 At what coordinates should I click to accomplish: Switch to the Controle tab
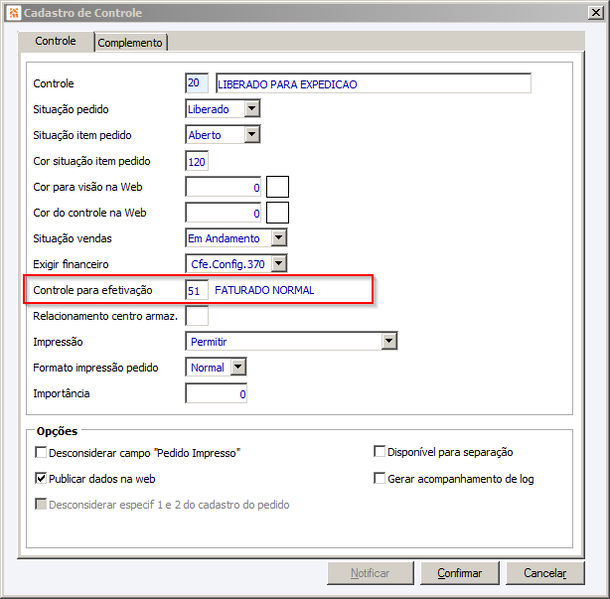click(55, 41)
